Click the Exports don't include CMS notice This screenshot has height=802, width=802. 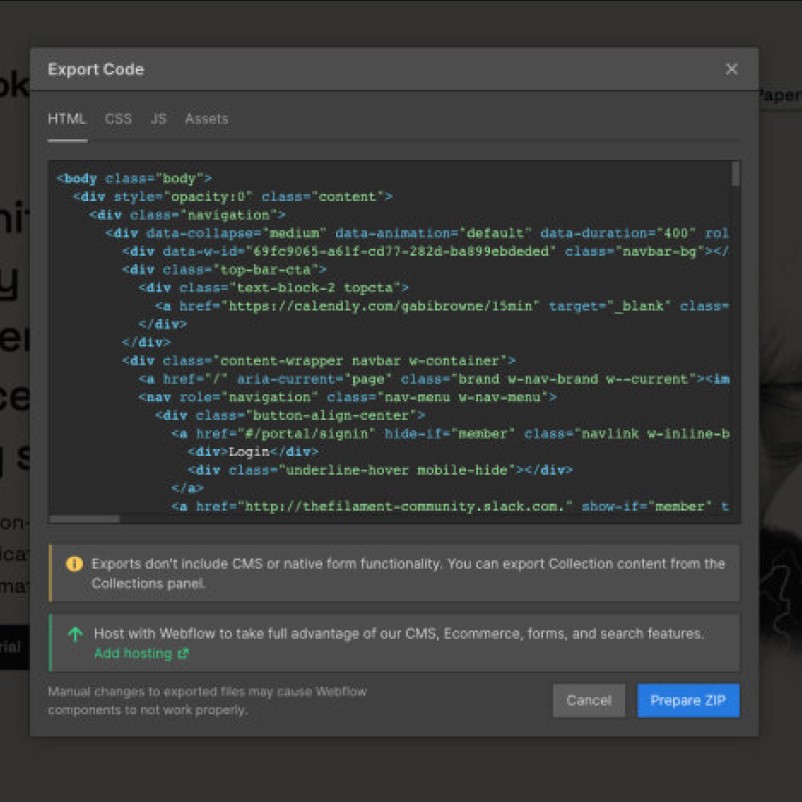tap(395, 573)
